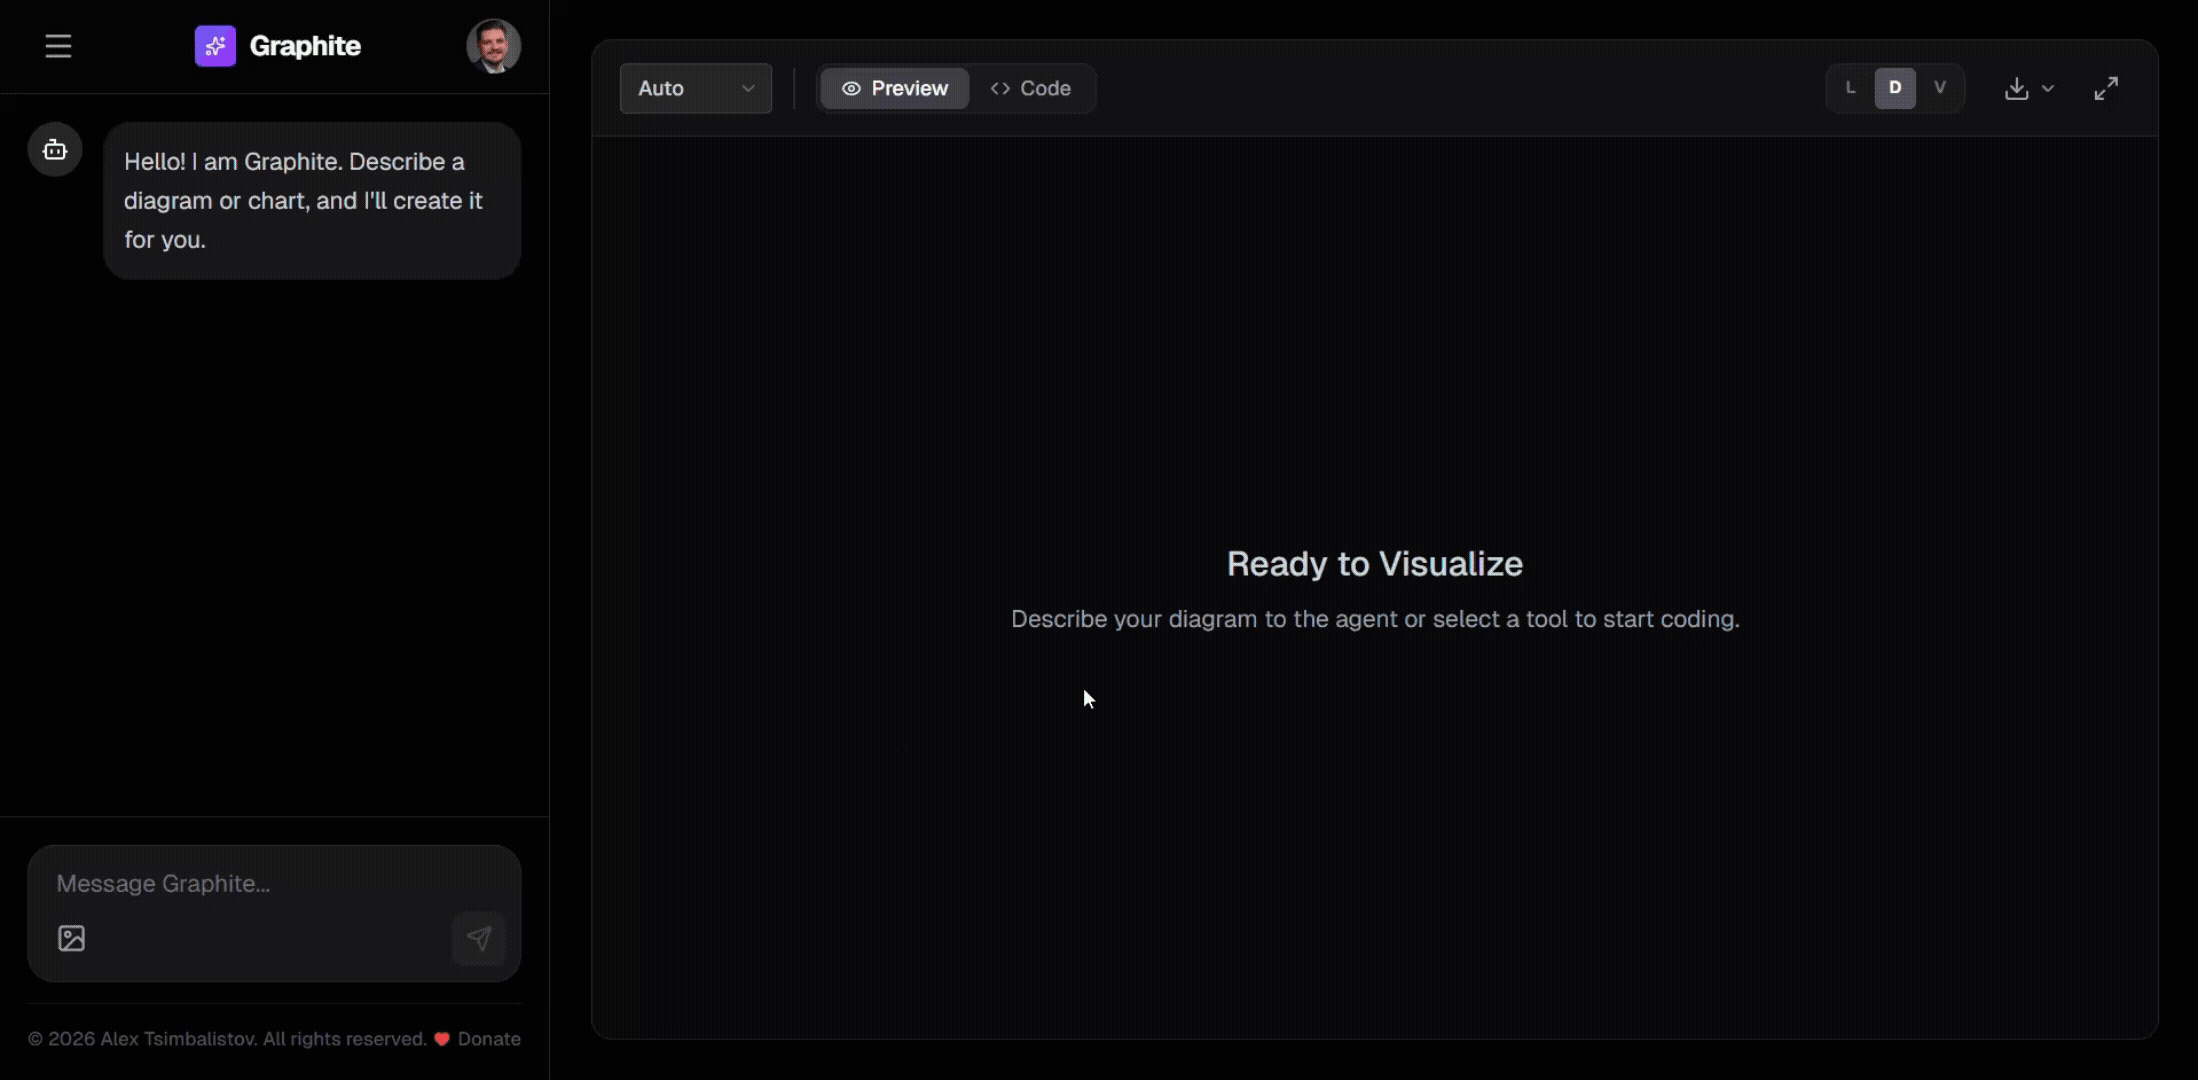This screenshot has height=1080, width=2198.
Task: Click the Graphite sparkle logo icon
Action: (215, 46)
